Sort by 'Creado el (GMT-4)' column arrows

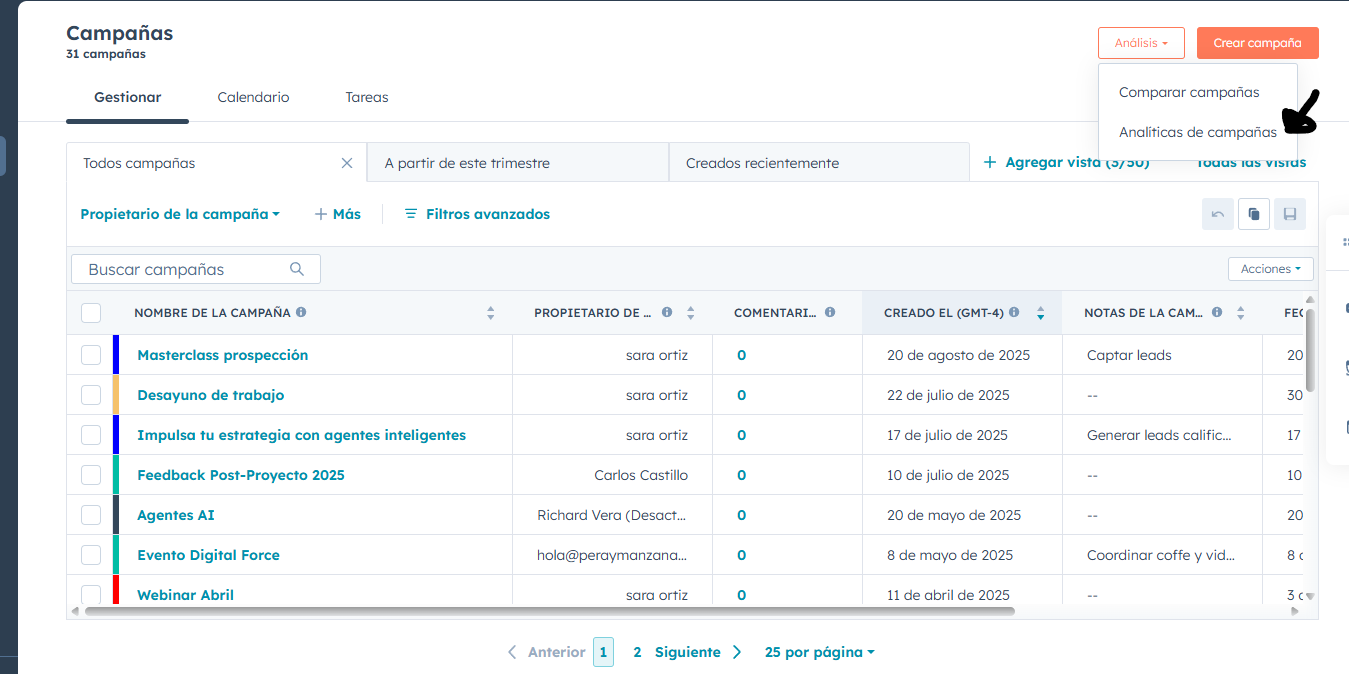1040,313
